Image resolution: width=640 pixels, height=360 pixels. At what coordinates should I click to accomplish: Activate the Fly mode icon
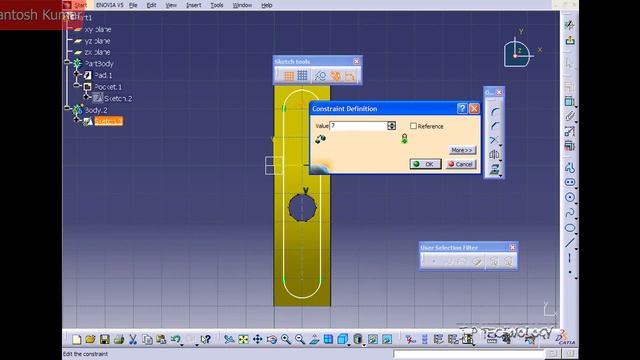point(229,339)
